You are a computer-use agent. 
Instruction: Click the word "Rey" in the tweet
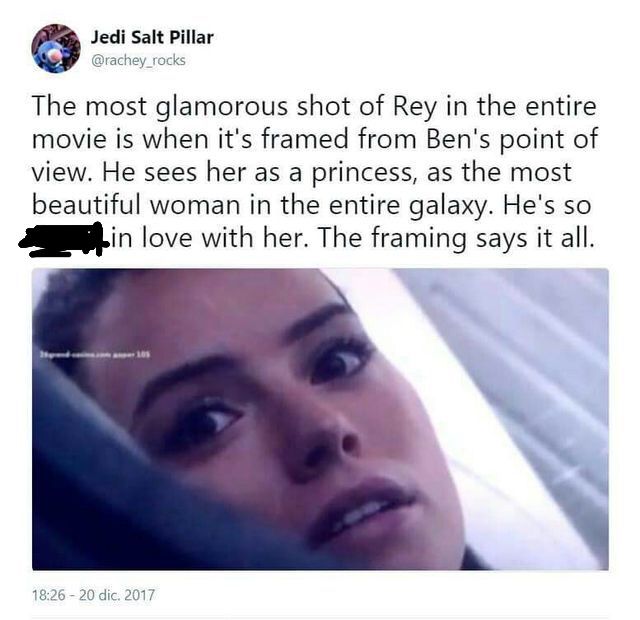414,107
